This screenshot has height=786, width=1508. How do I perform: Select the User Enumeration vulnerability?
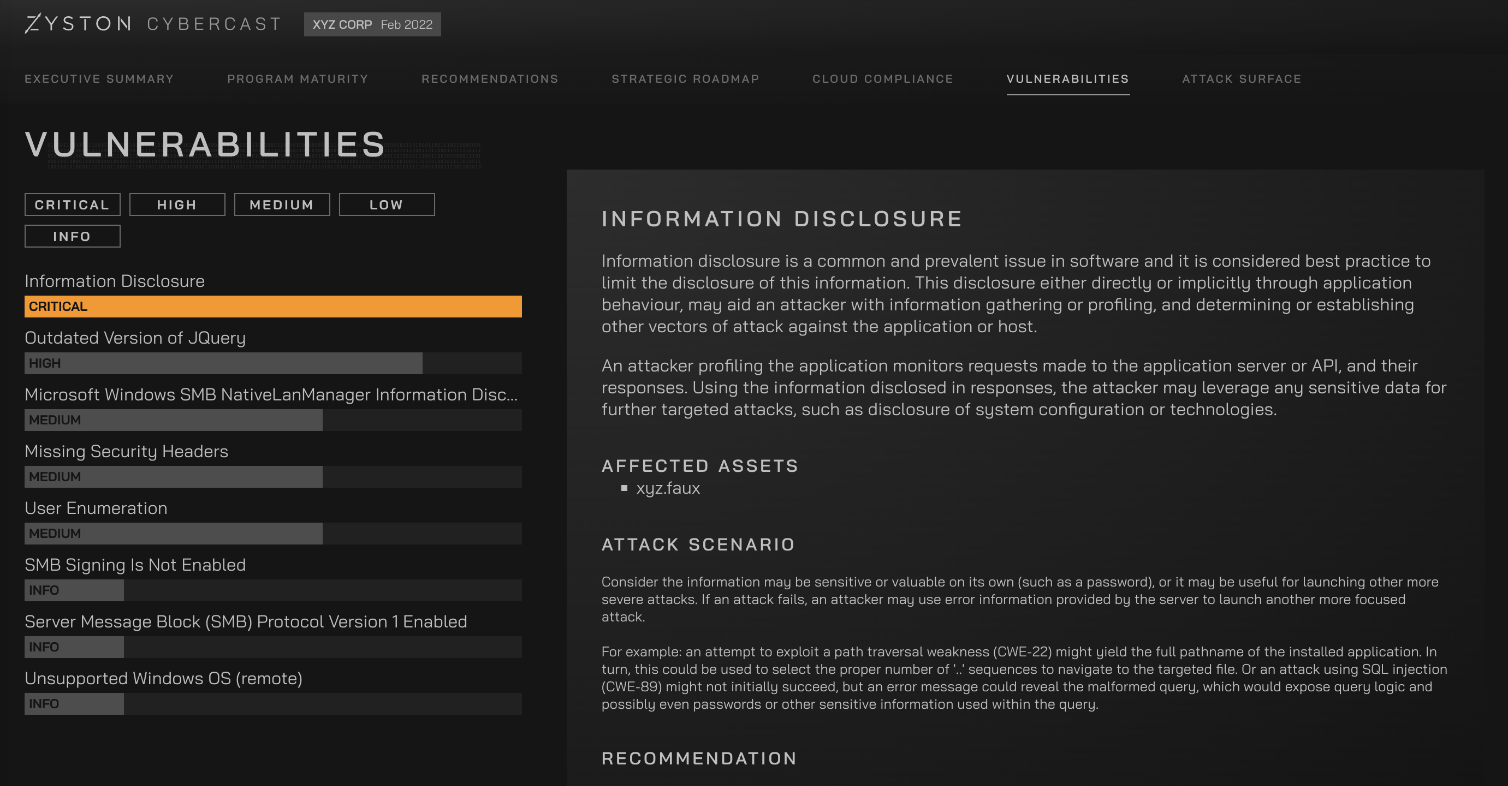point(96,508)
